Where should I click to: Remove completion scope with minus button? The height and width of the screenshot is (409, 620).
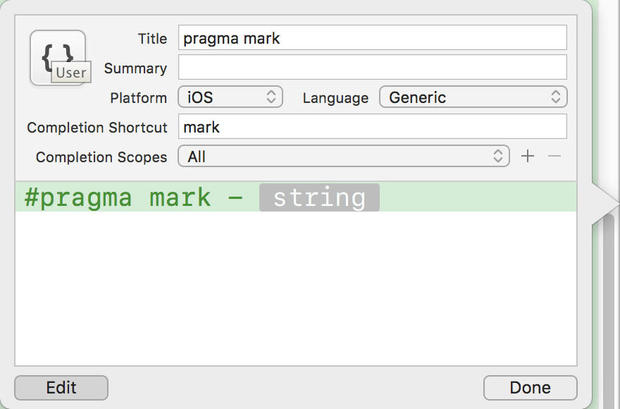pos(554,157)
